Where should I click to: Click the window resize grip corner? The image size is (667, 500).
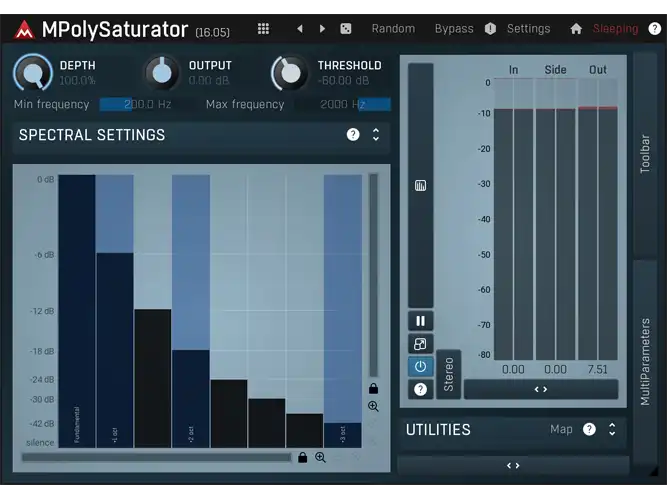click(x=653, y=471)
